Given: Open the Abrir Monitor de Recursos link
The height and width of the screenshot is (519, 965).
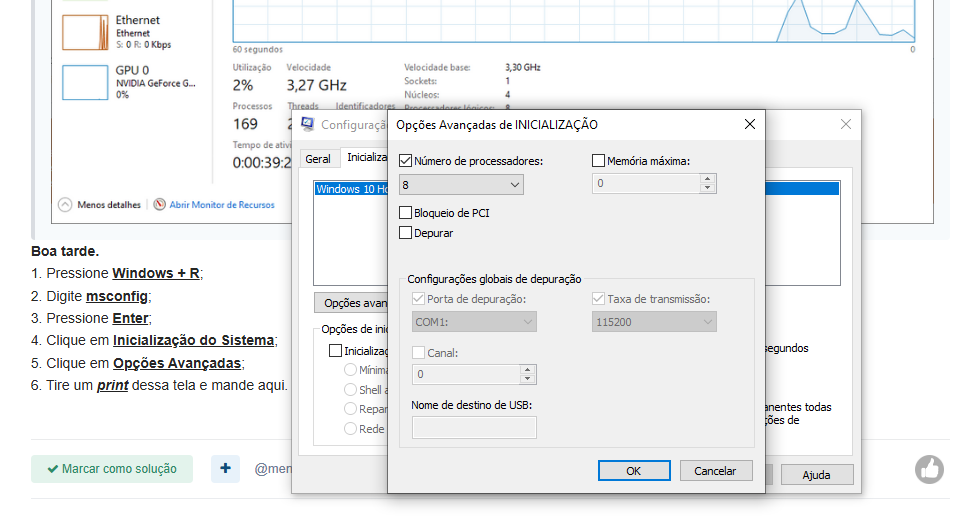Looking at the screenshot, I should pyautogui.click(x=221, y=205).
